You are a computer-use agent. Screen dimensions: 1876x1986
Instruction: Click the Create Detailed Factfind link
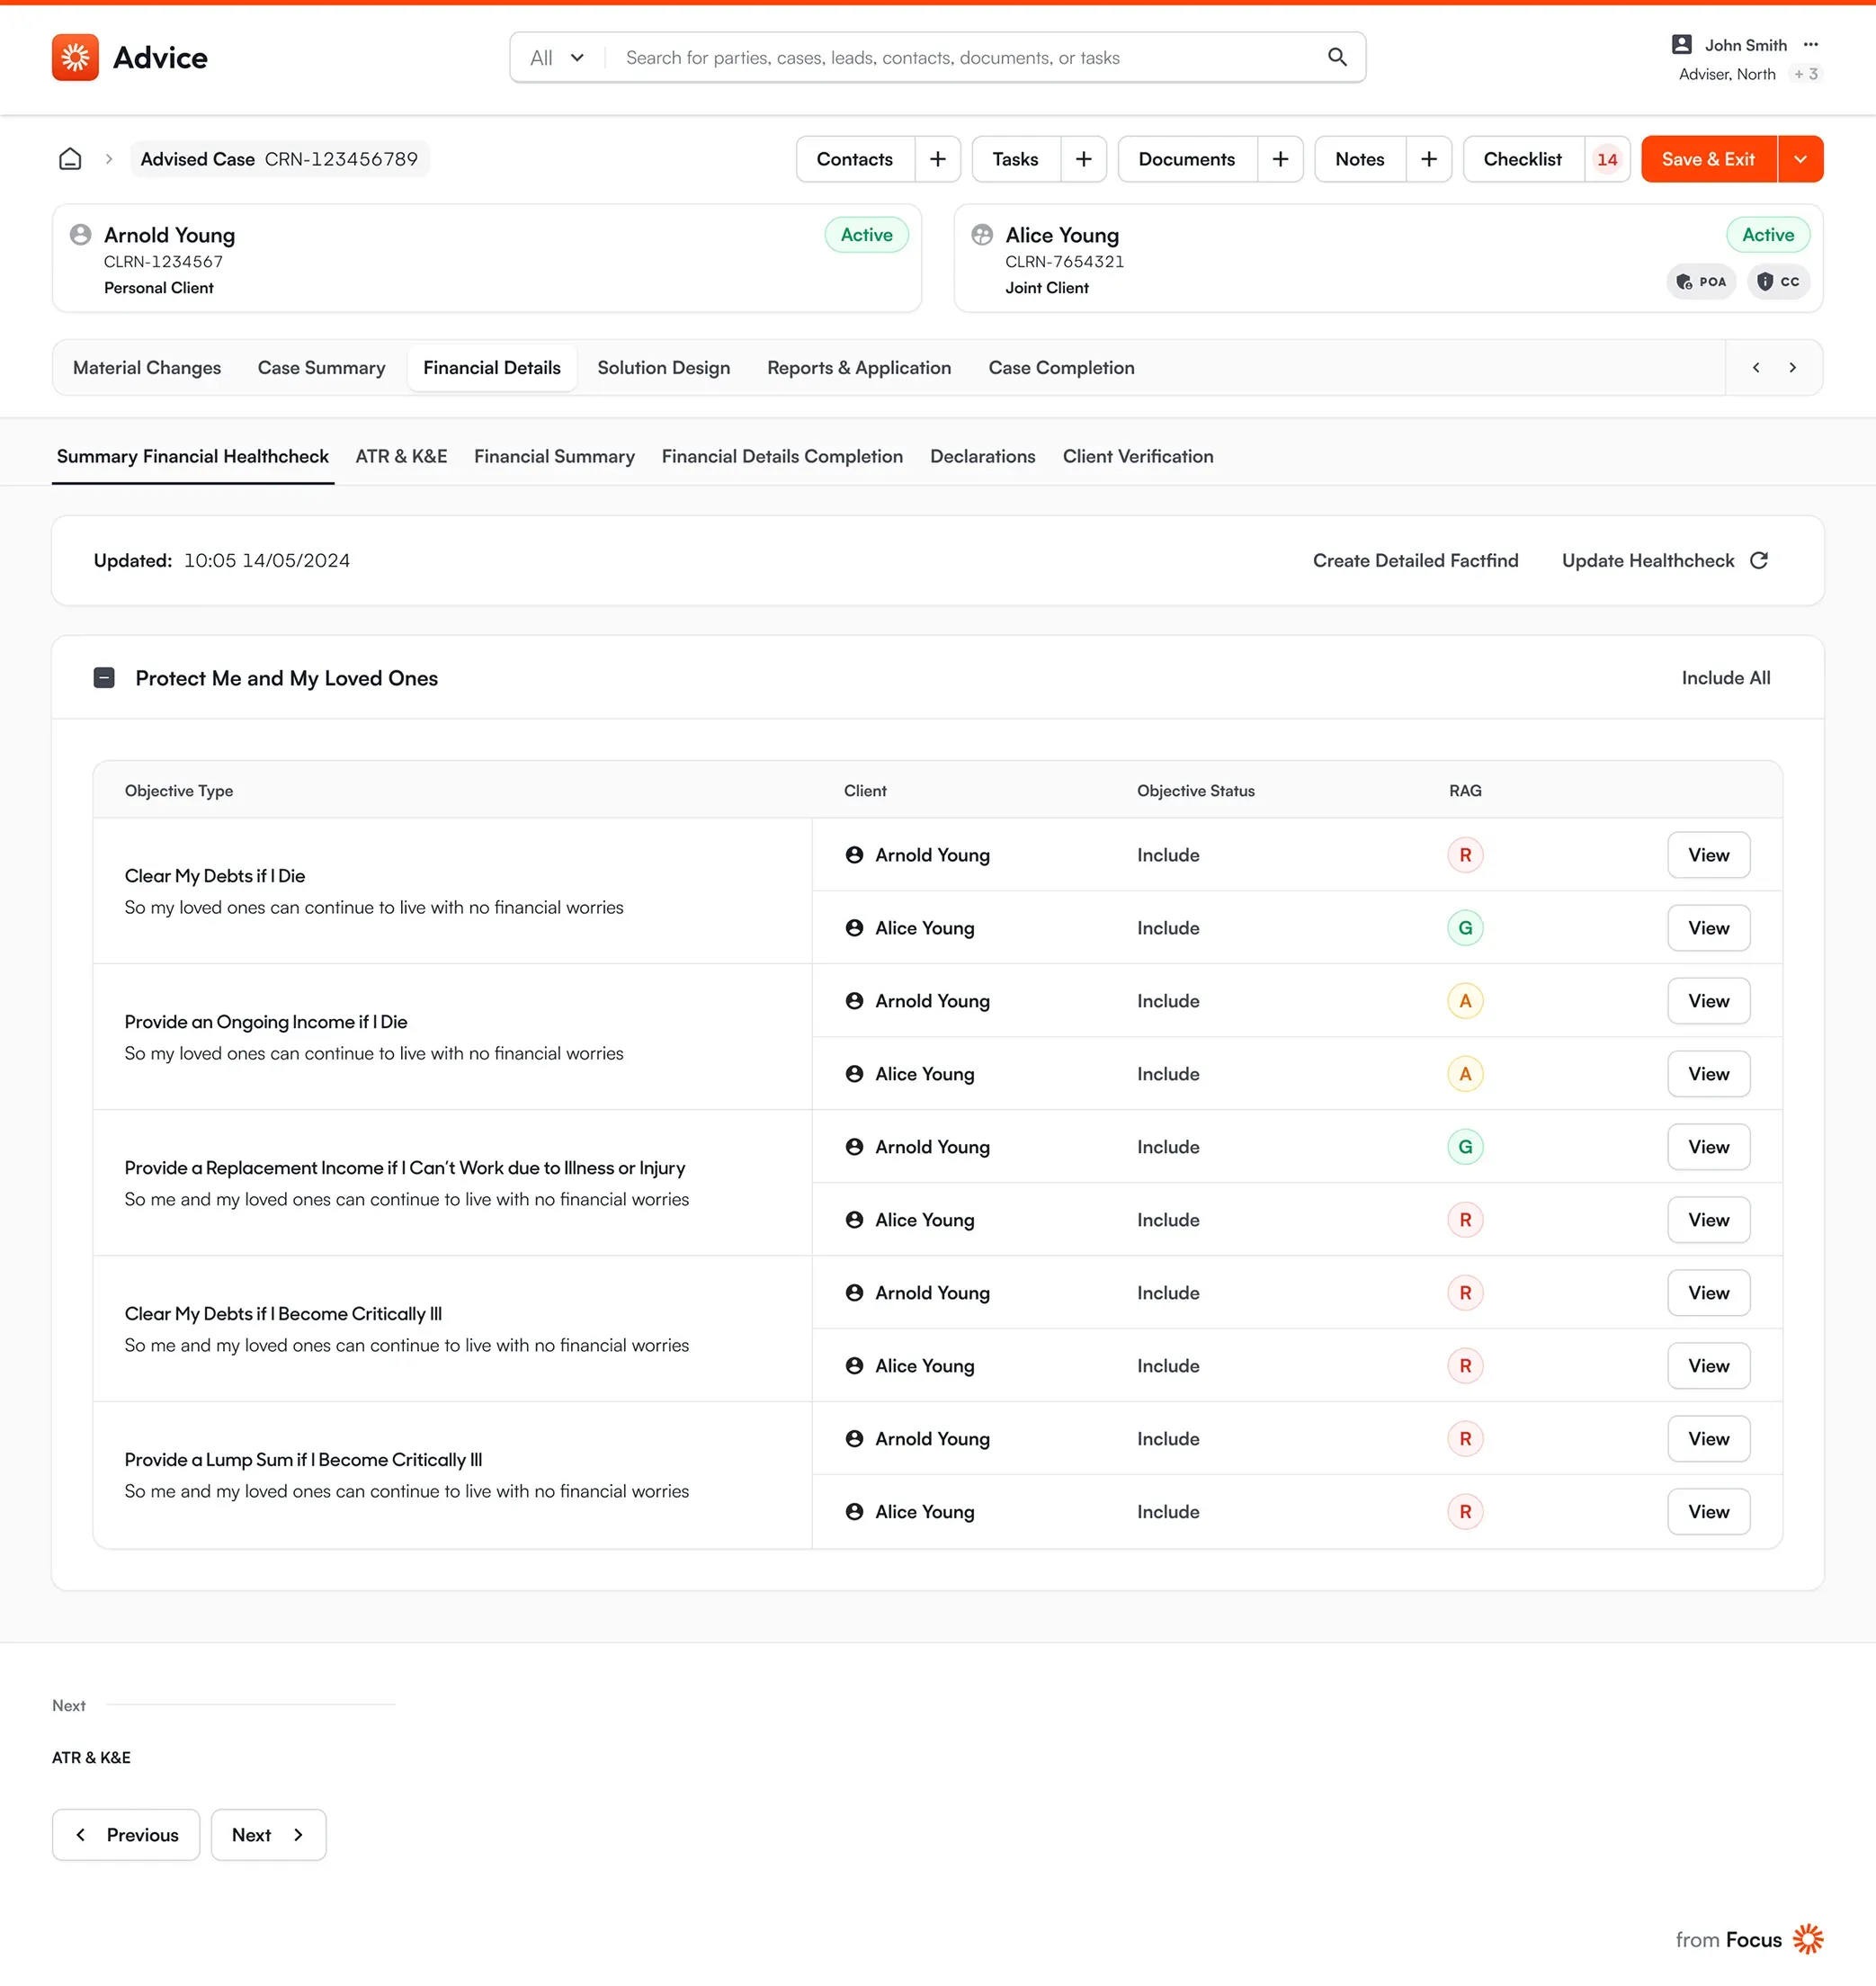click(x=1415, y=560)
